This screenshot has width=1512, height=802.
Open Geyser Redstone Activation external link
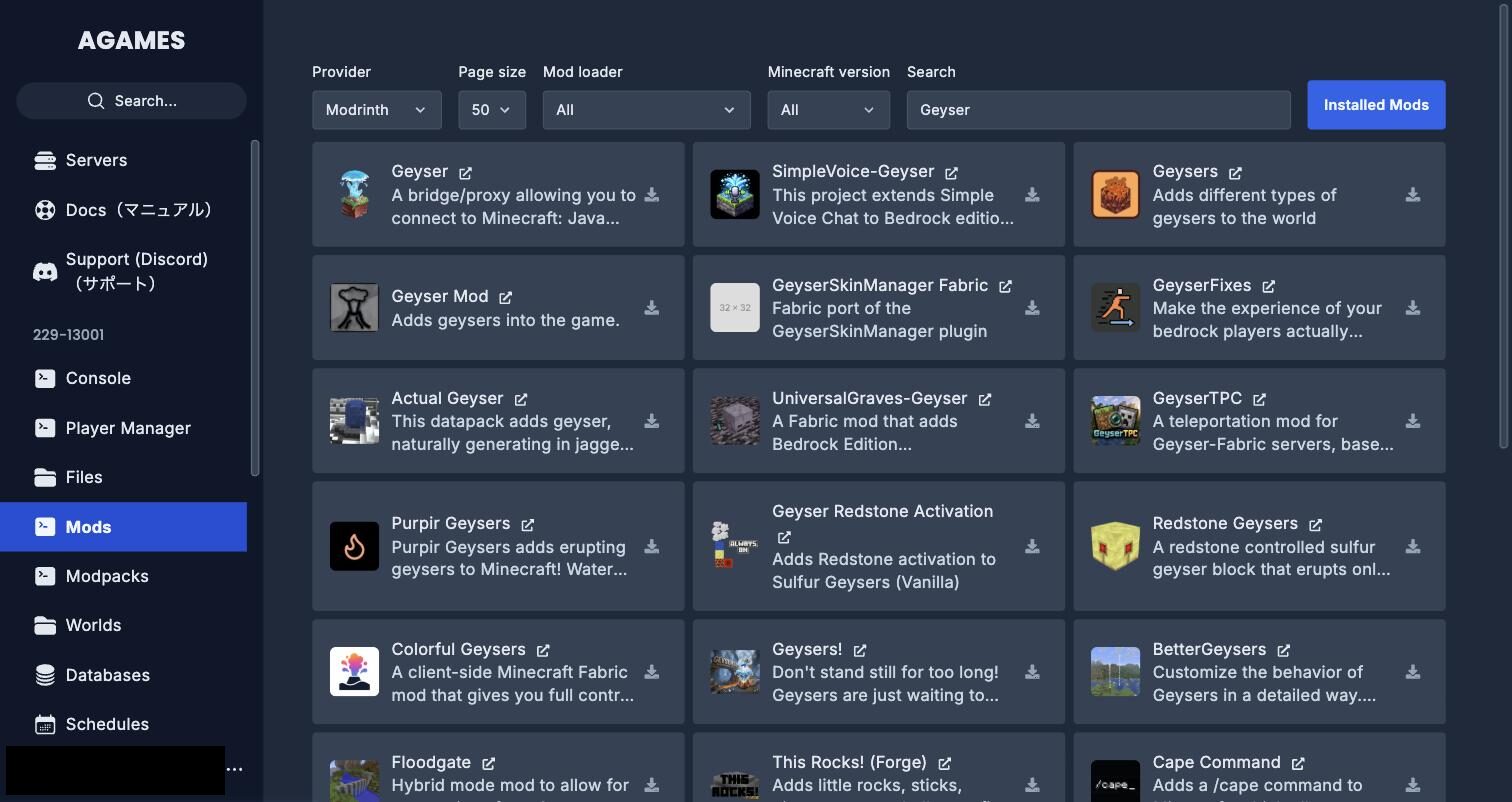click(784, 537)
